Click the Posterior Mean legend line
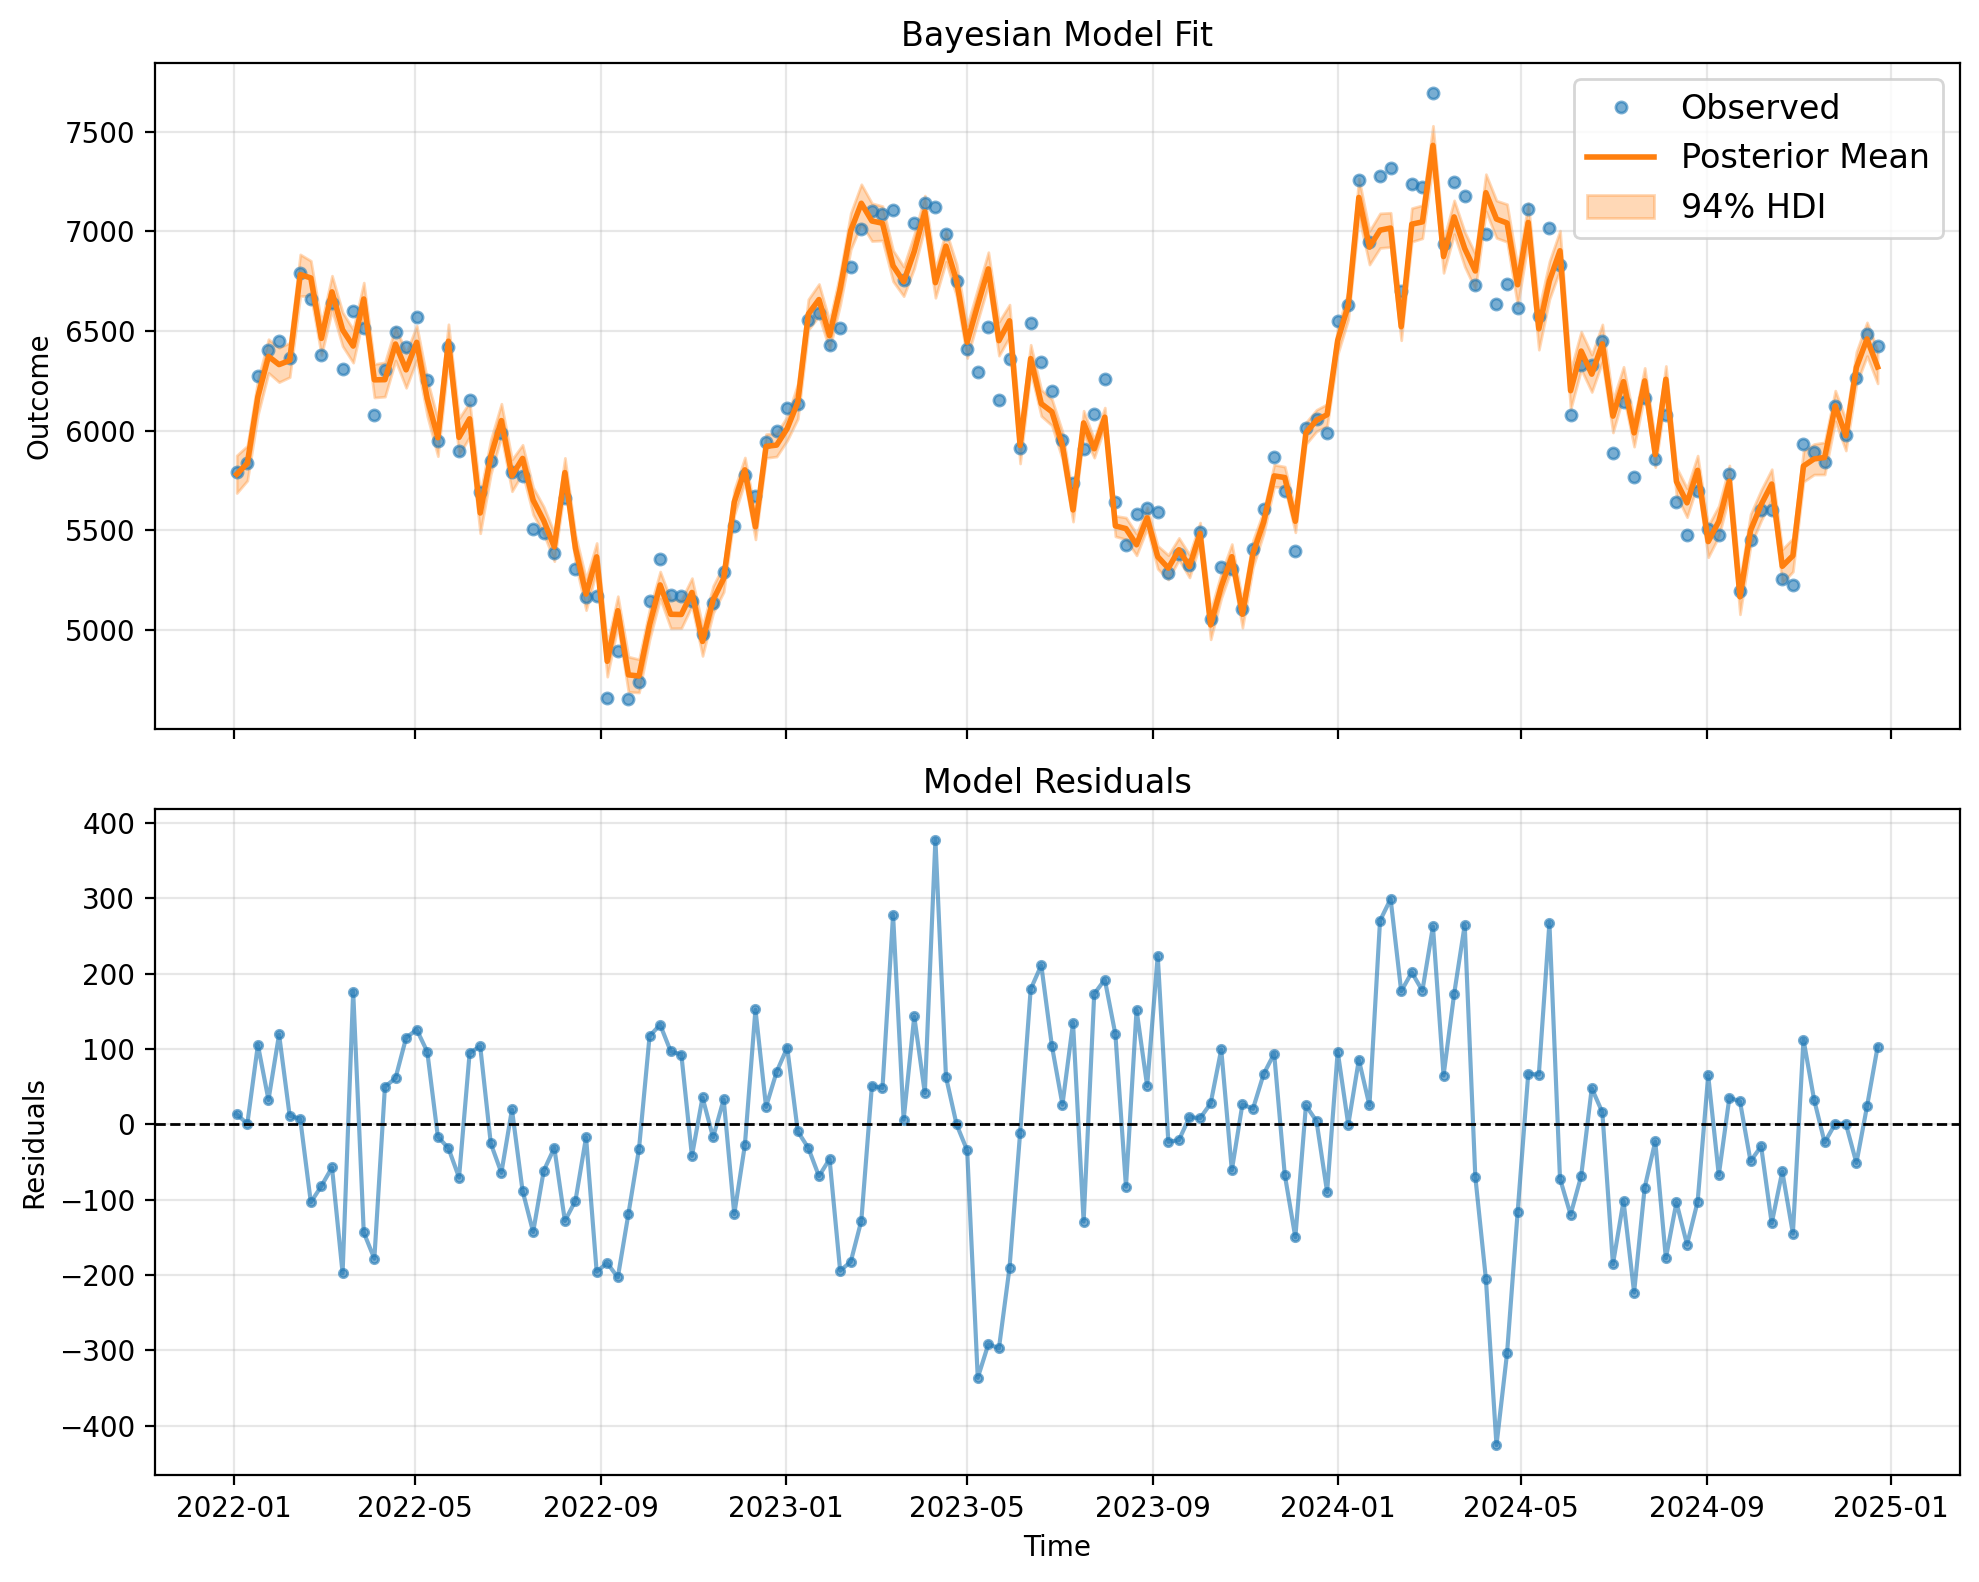The width and height of the screenshot is (1979, 1582). click(1621, 157)
